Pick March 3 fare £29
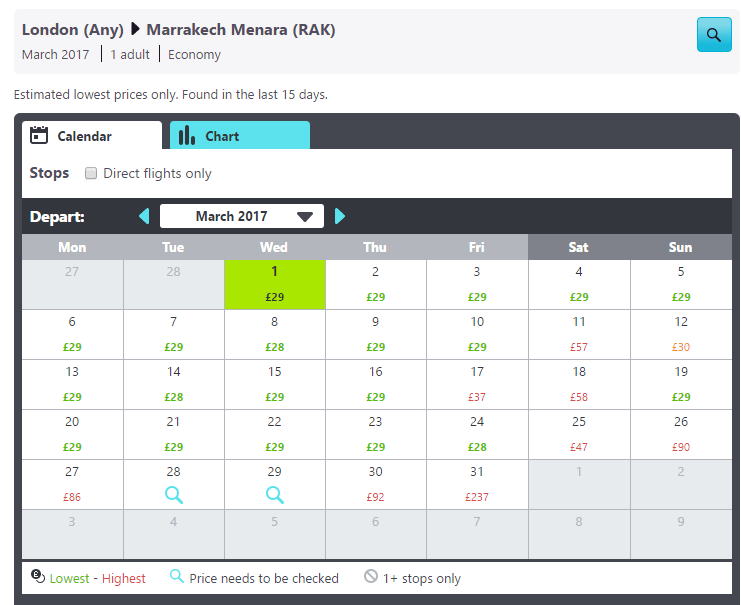 [x=477, y=285]
